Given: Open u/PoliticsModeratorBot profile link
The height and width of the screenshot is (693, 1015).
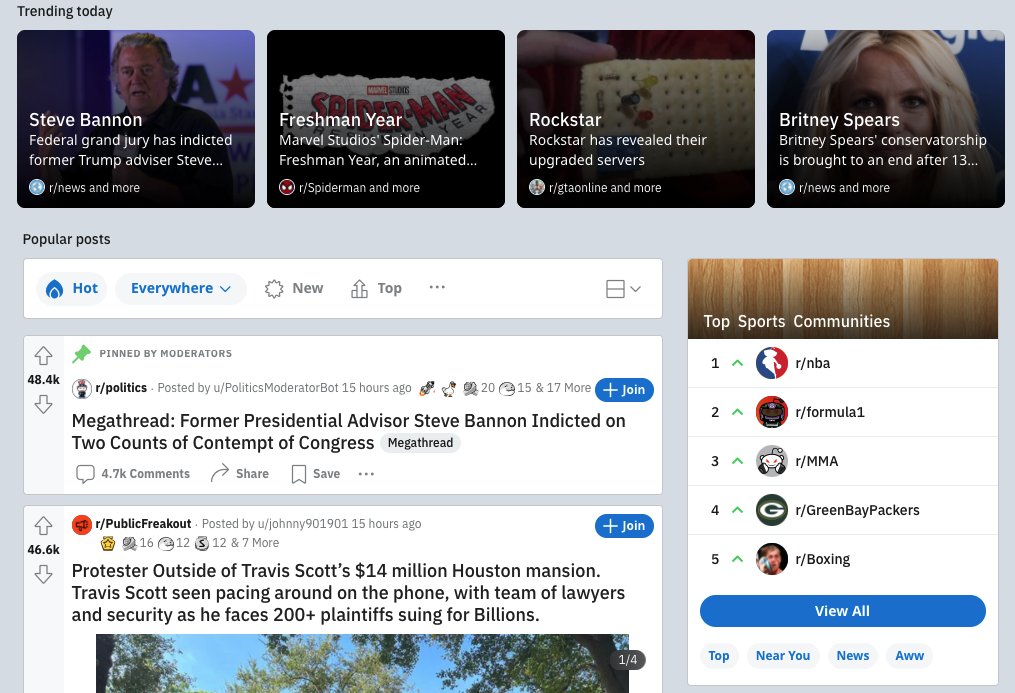Looking at the screenshot, I should click(x=276, y=388).
